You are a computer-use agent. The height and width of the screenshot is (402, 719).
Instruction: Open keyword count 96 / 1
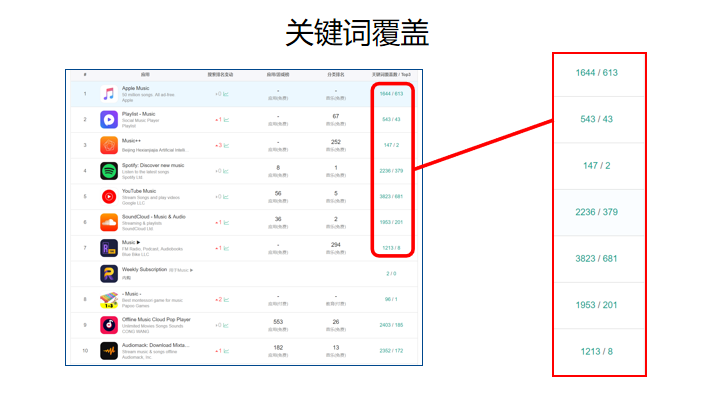391,299
